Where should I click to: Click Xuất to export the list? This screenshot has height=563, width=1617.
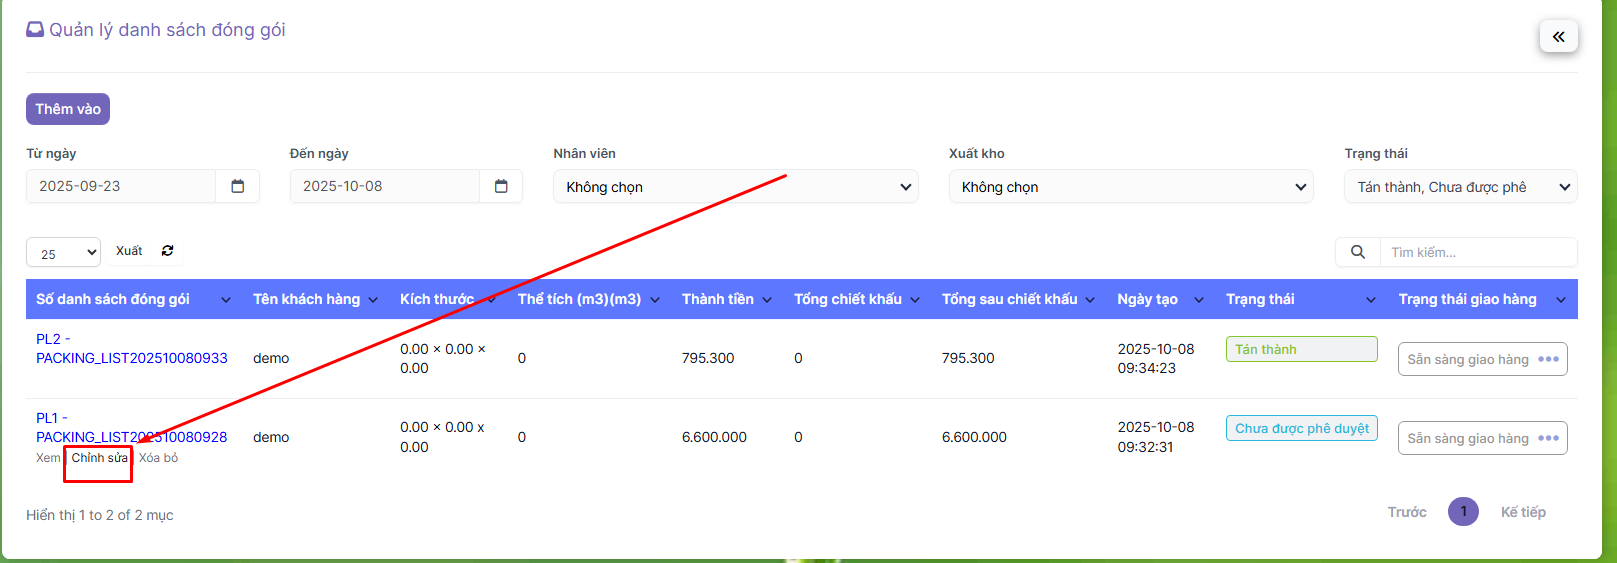click(129, 251)
